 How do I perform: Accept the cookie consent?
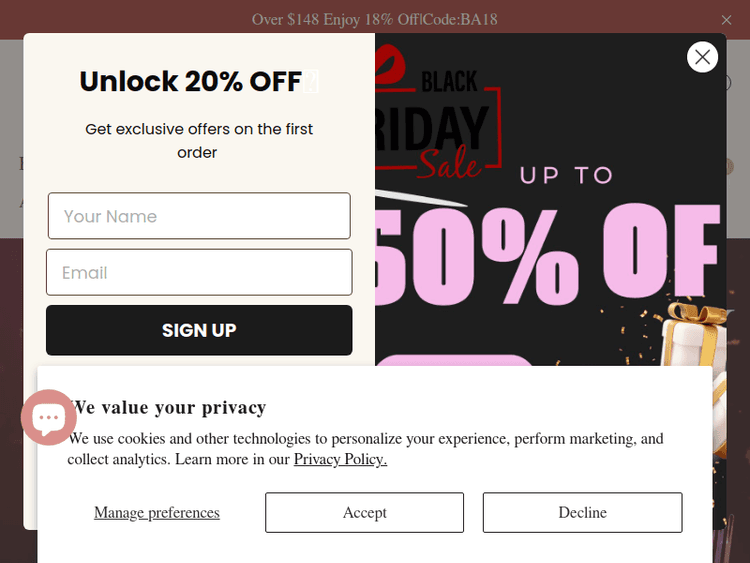coord(364,512)
